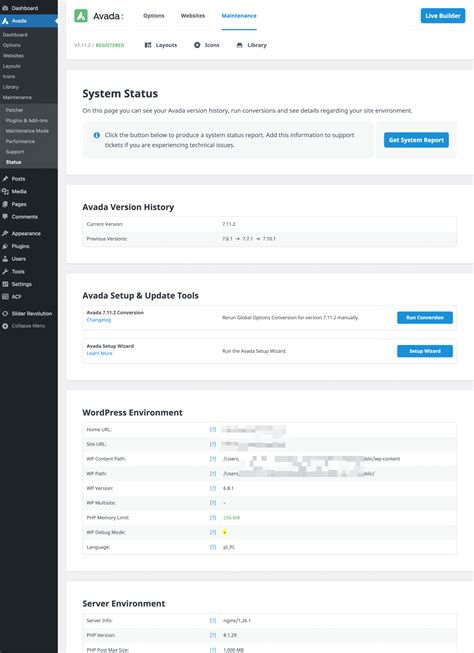Click WP version value 6.8.1
The height and width of the screenshot is (653, 474).
pyautogui.click(x=228, y=488)
